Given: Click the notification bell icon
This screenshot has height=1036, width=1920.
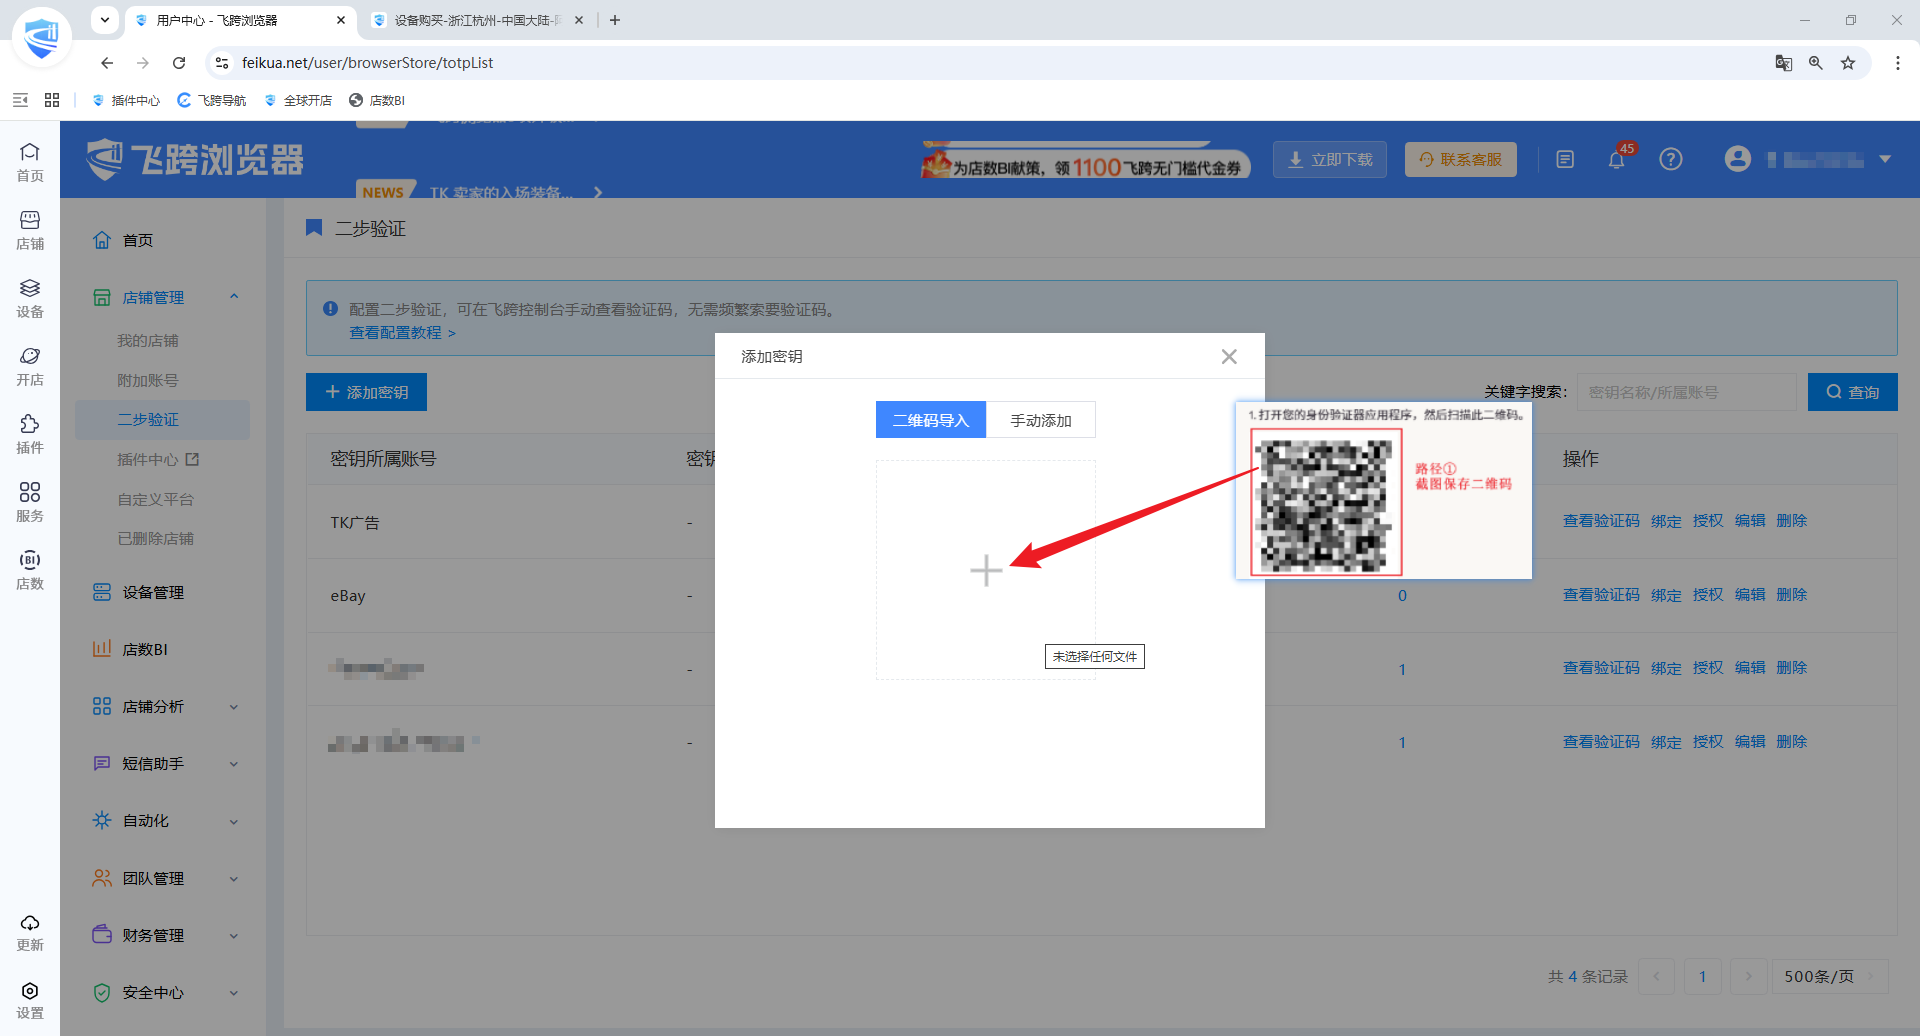Looking at the screenshot, I should coord(1617,160).
